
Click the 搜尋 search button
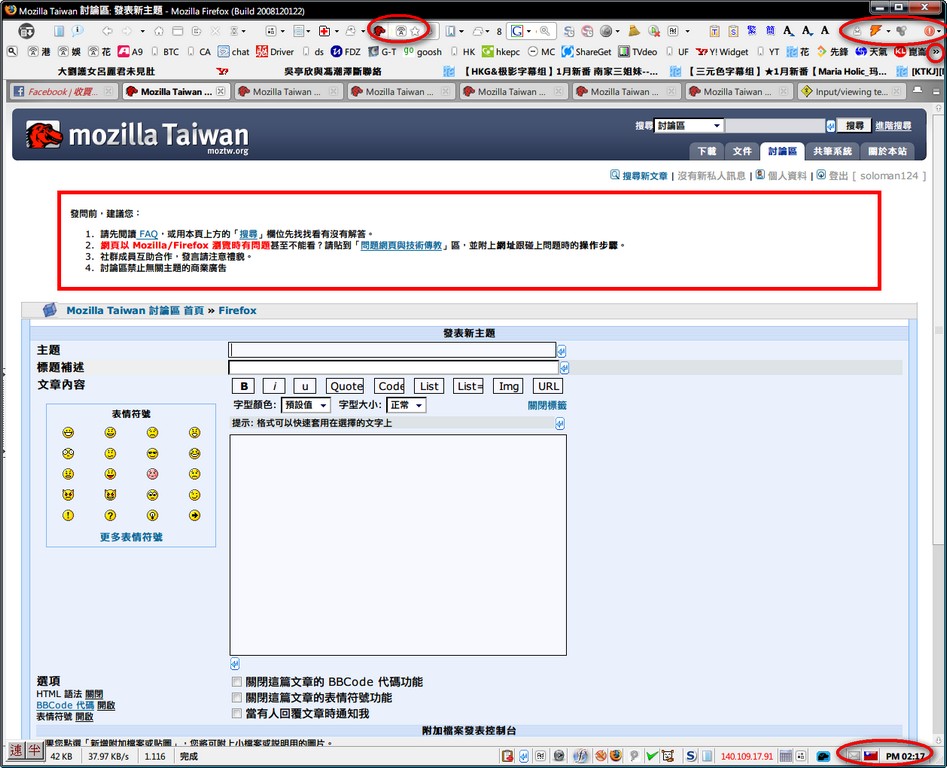(855, 126)
